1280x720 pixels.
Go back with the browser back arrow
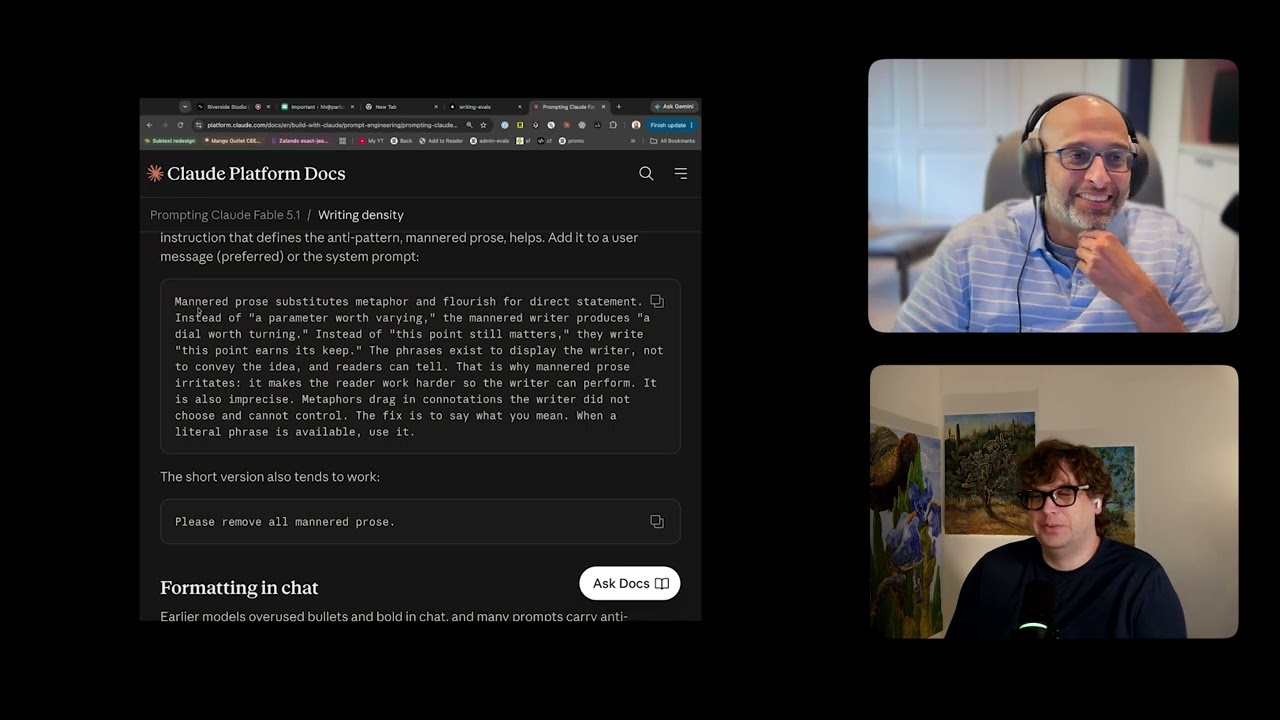[x=149, y=125]
